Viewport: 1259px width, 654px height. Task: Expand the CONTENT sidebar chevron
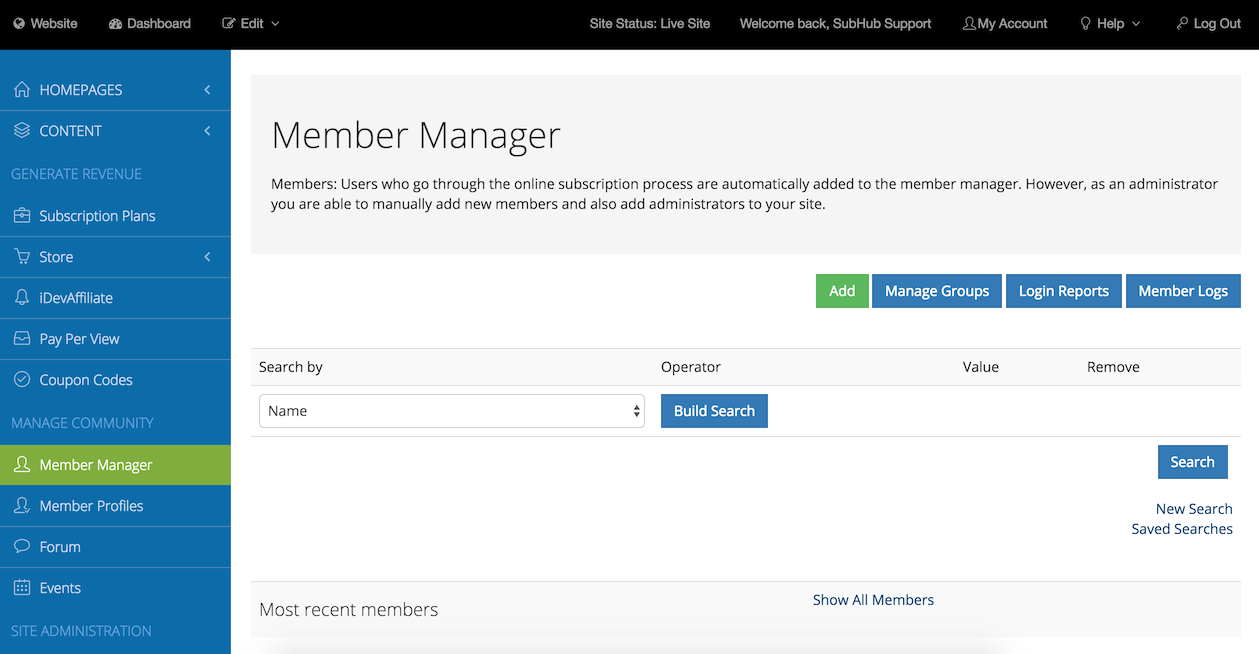point(207,131)
